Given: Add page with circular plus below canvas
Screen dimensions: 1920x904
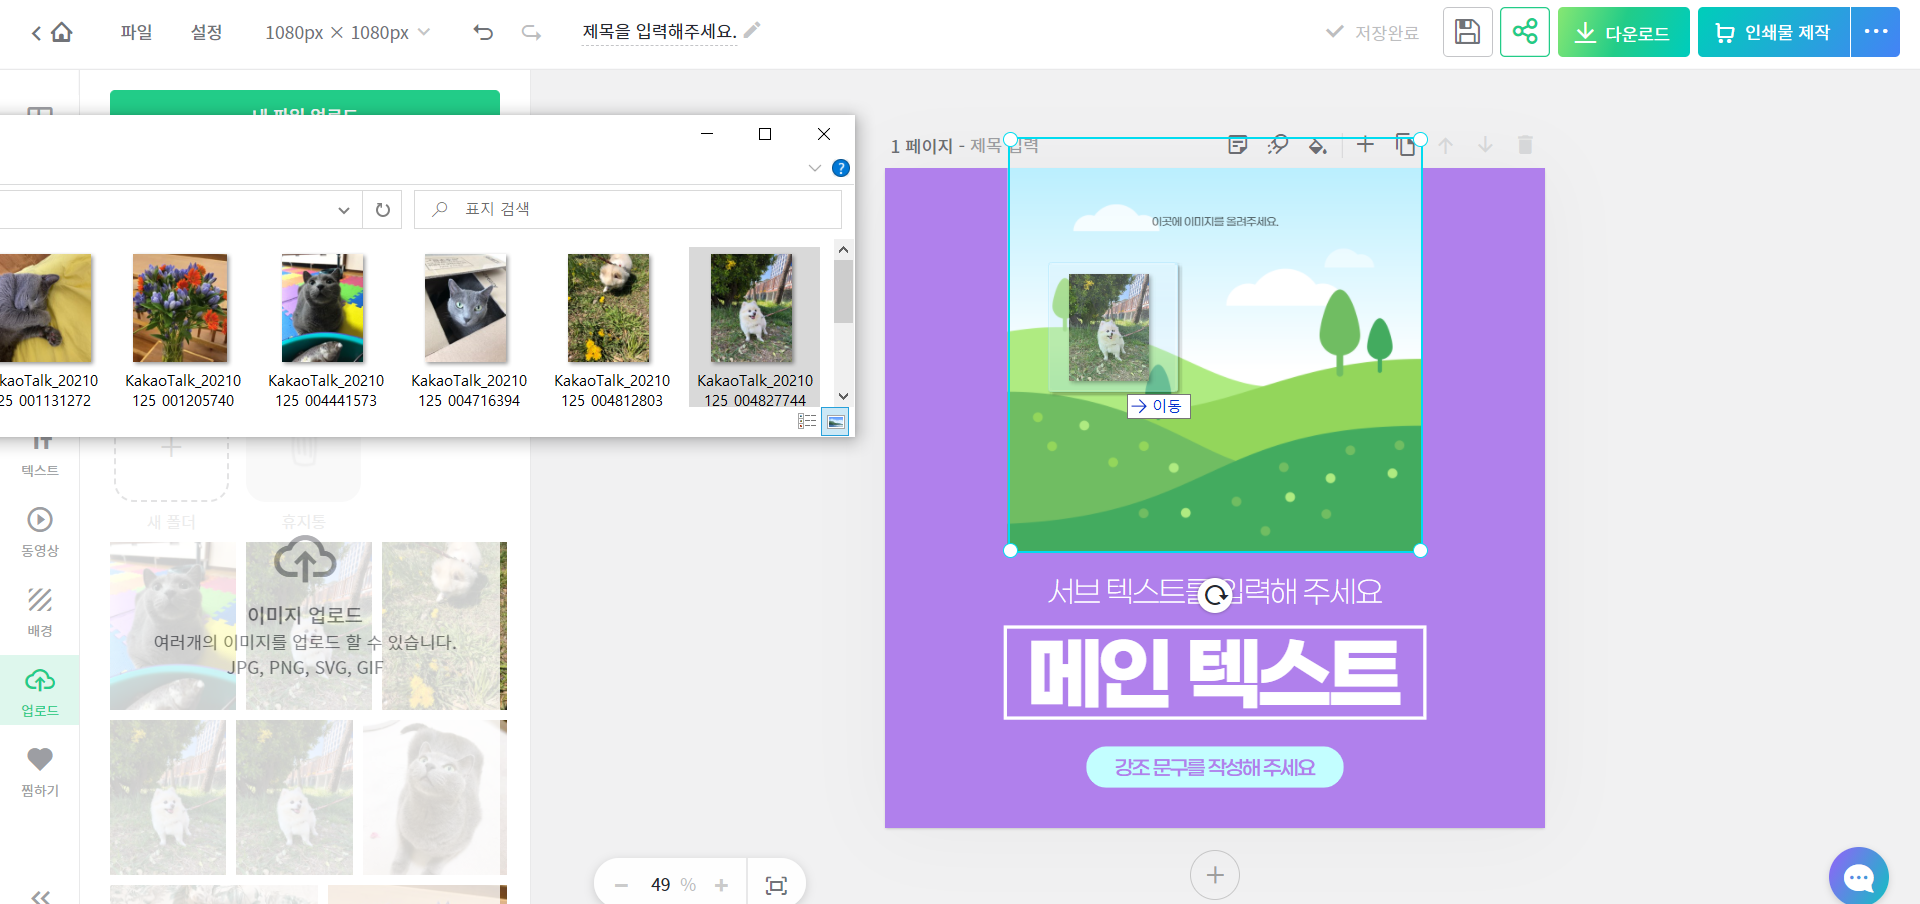Looking at the screenshot, I should (1215, 875).
